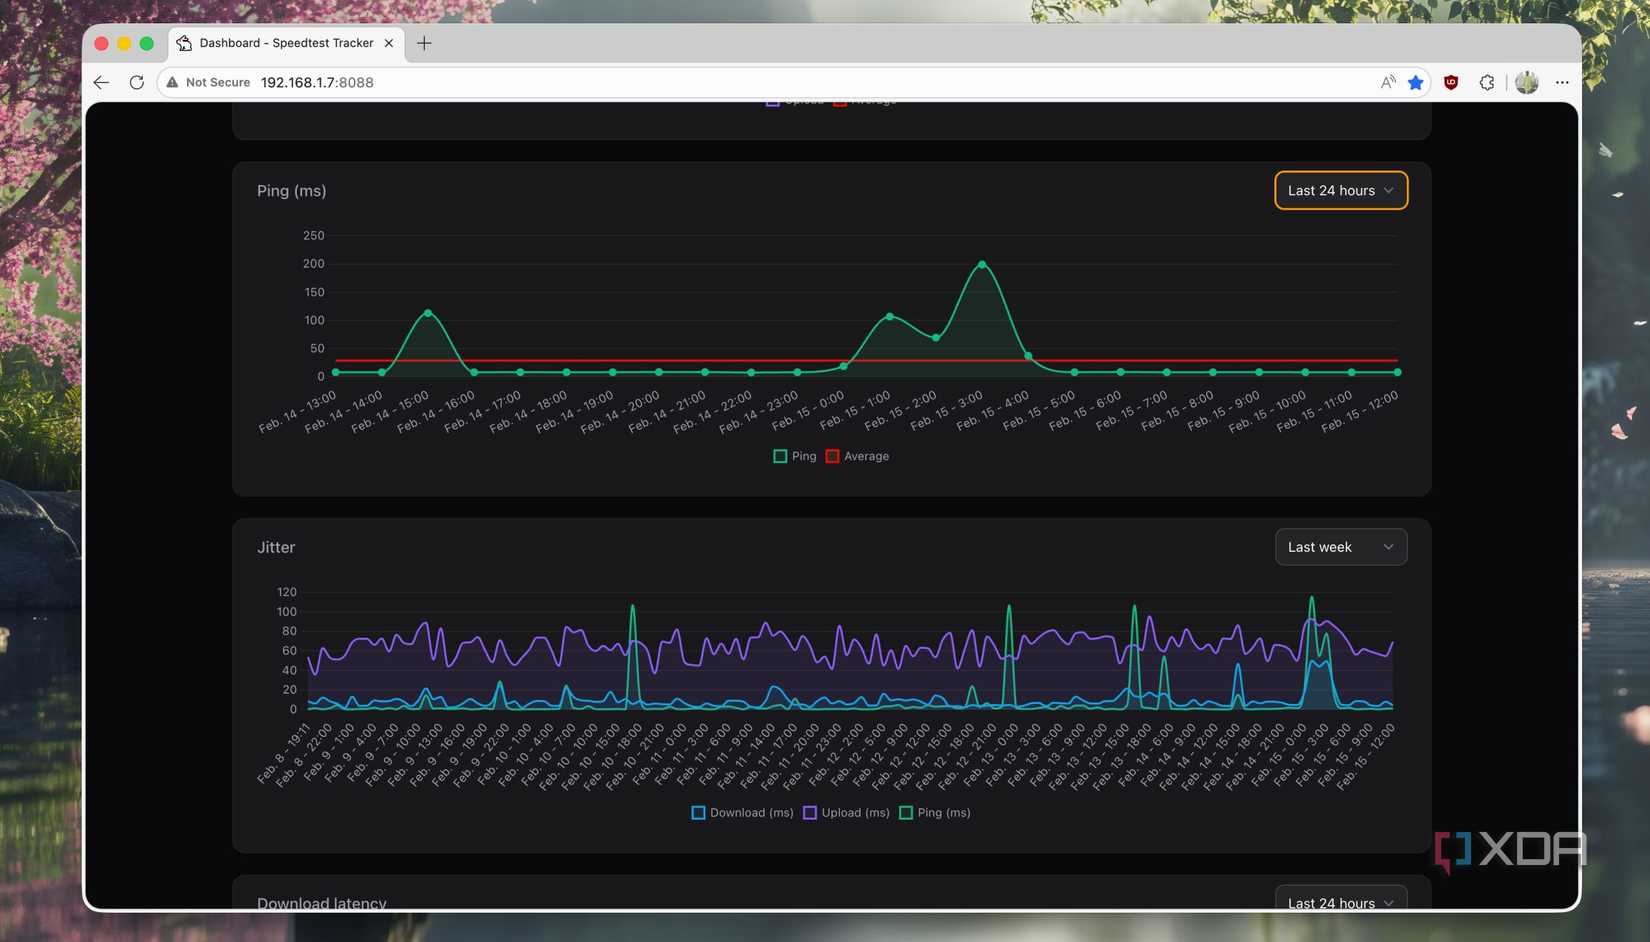Open the browser settings ellipsis menu
The height and width of the screenshot is (942, 1650).
point(1562,82)
